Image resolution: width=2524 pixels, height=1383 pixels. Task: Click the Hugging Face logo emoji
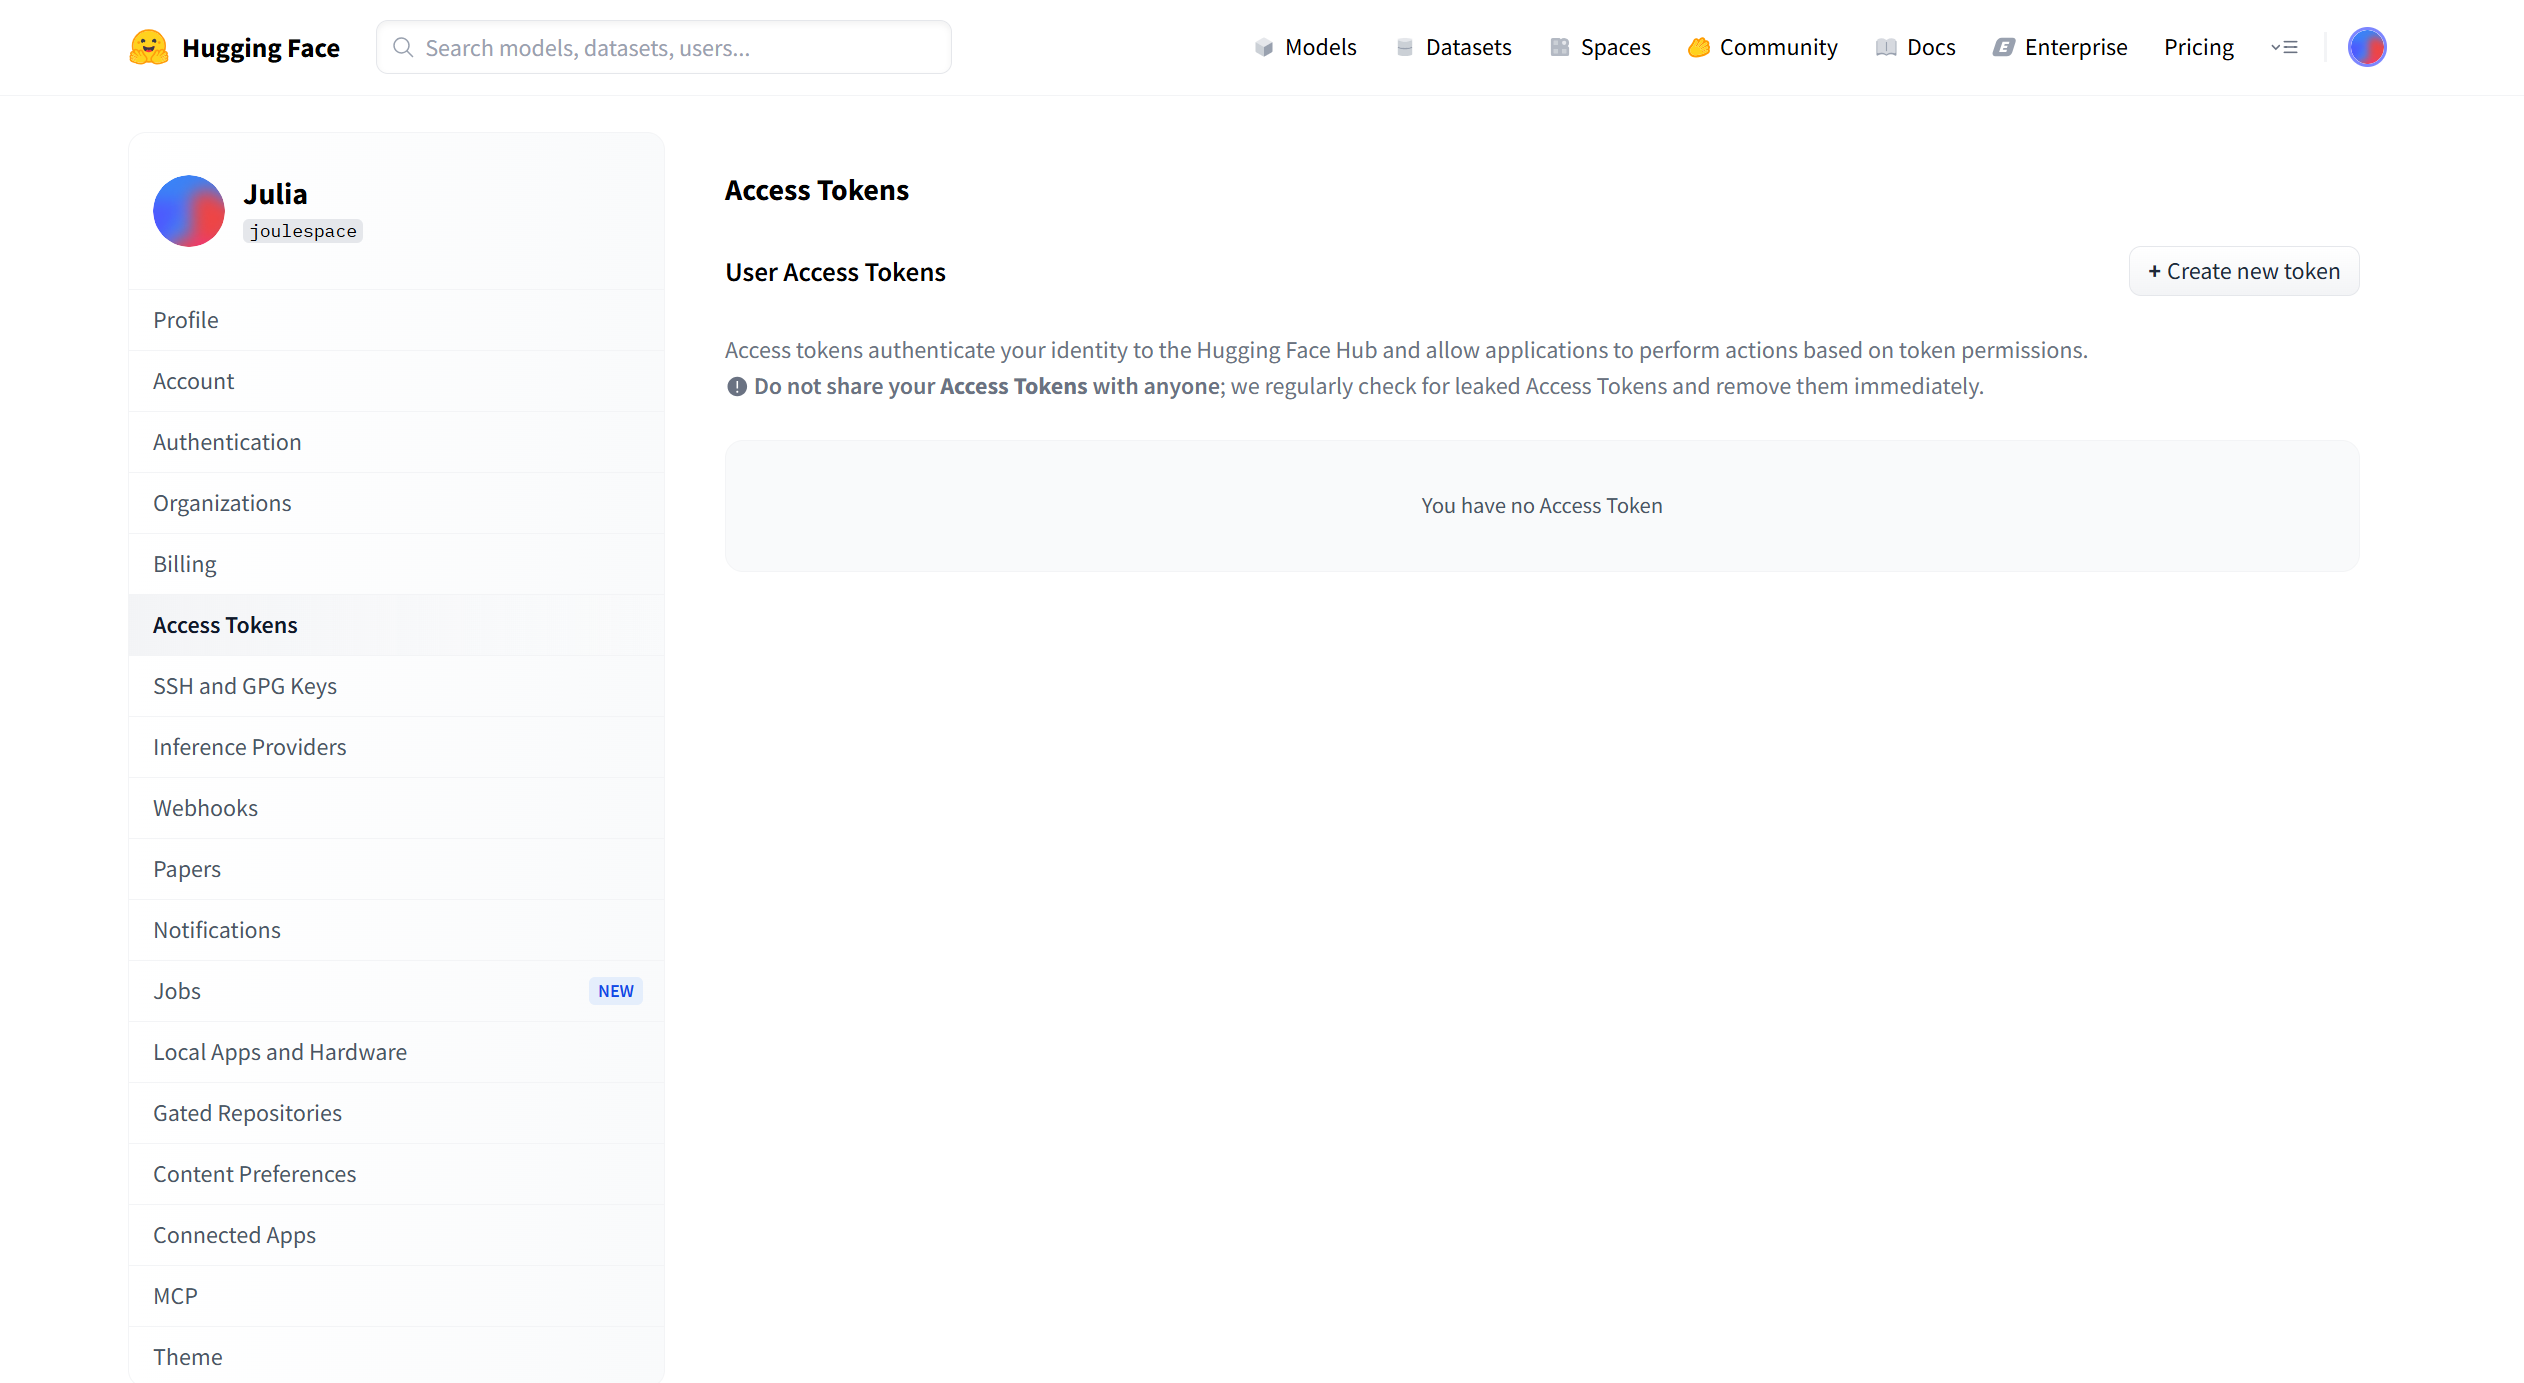[149, 47]
